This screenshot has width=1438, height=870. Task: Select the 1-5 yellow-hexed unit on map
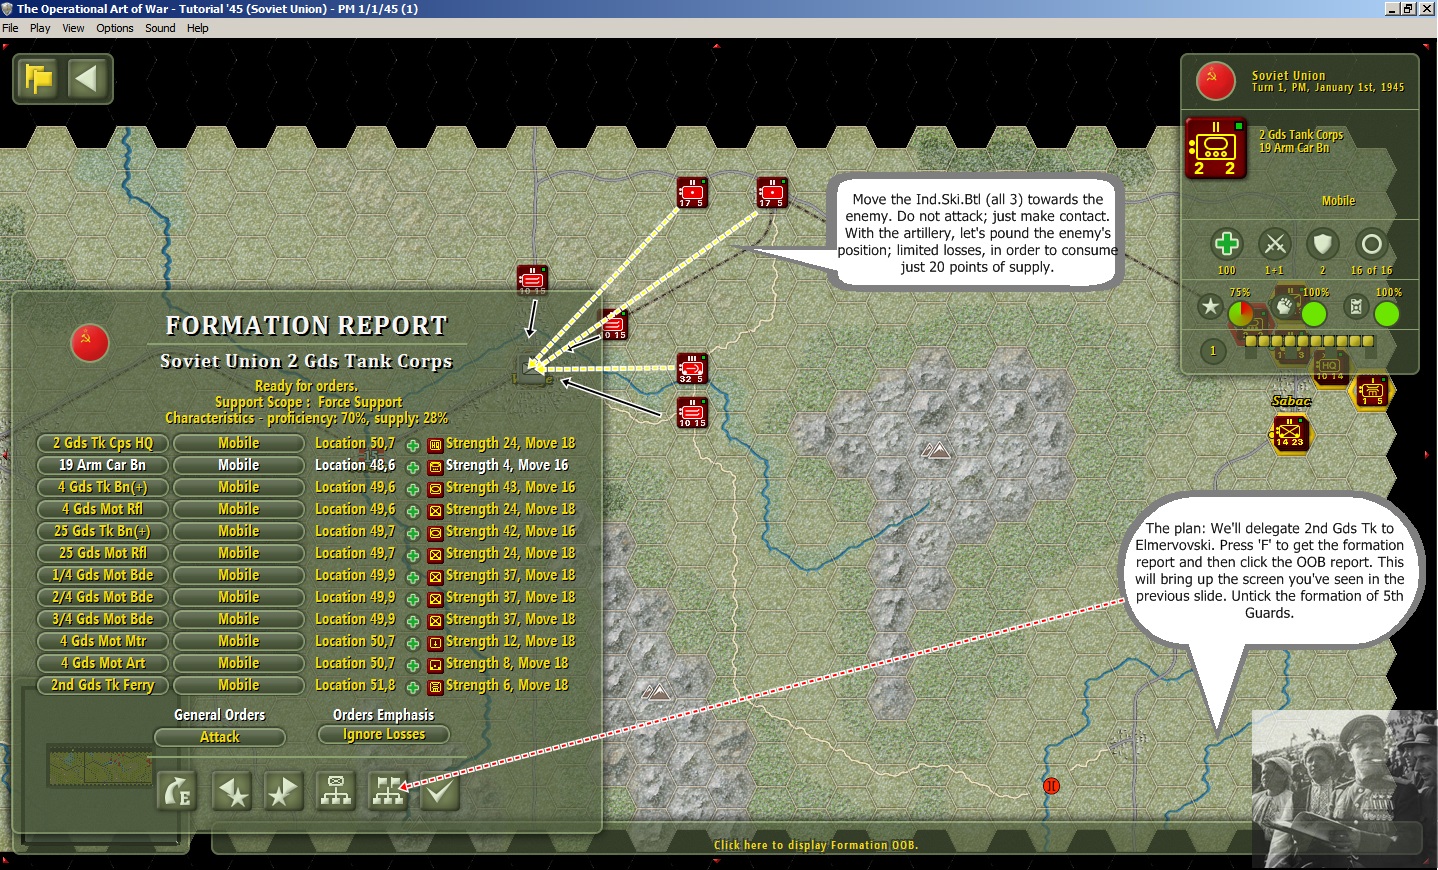1371,391
